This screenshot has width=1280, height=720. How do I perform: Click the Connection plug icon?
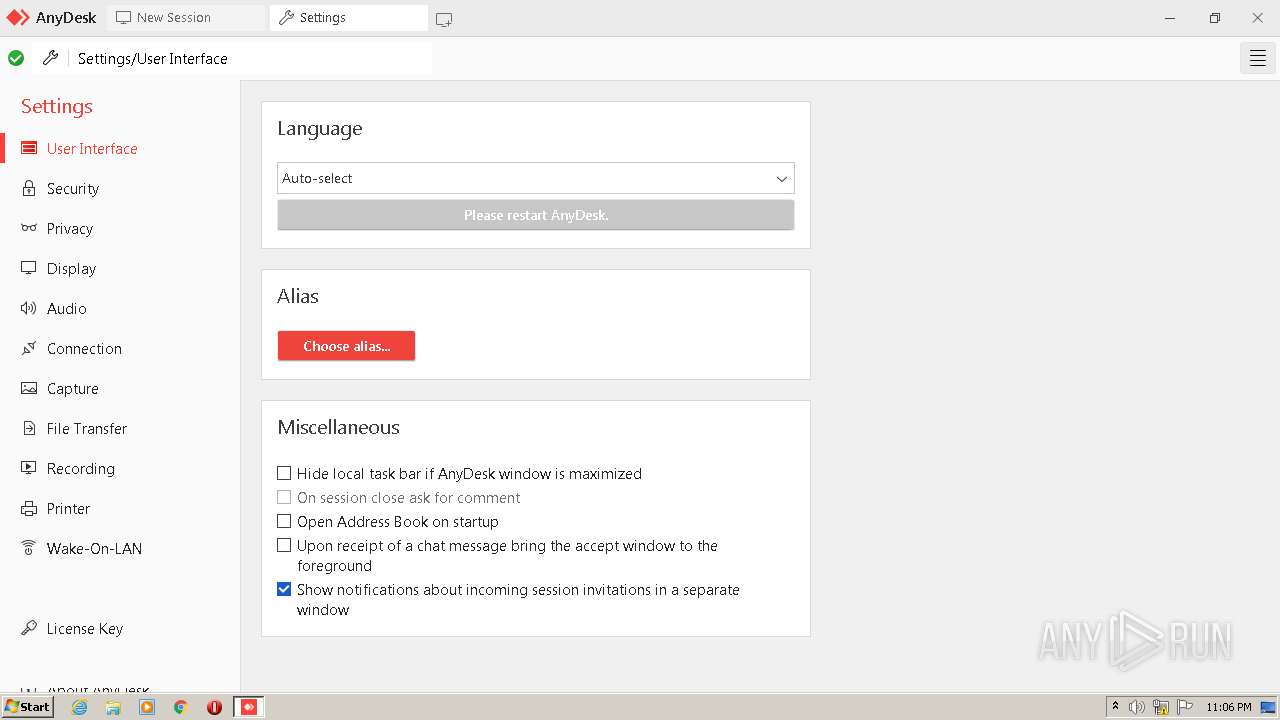coord(29,348)
